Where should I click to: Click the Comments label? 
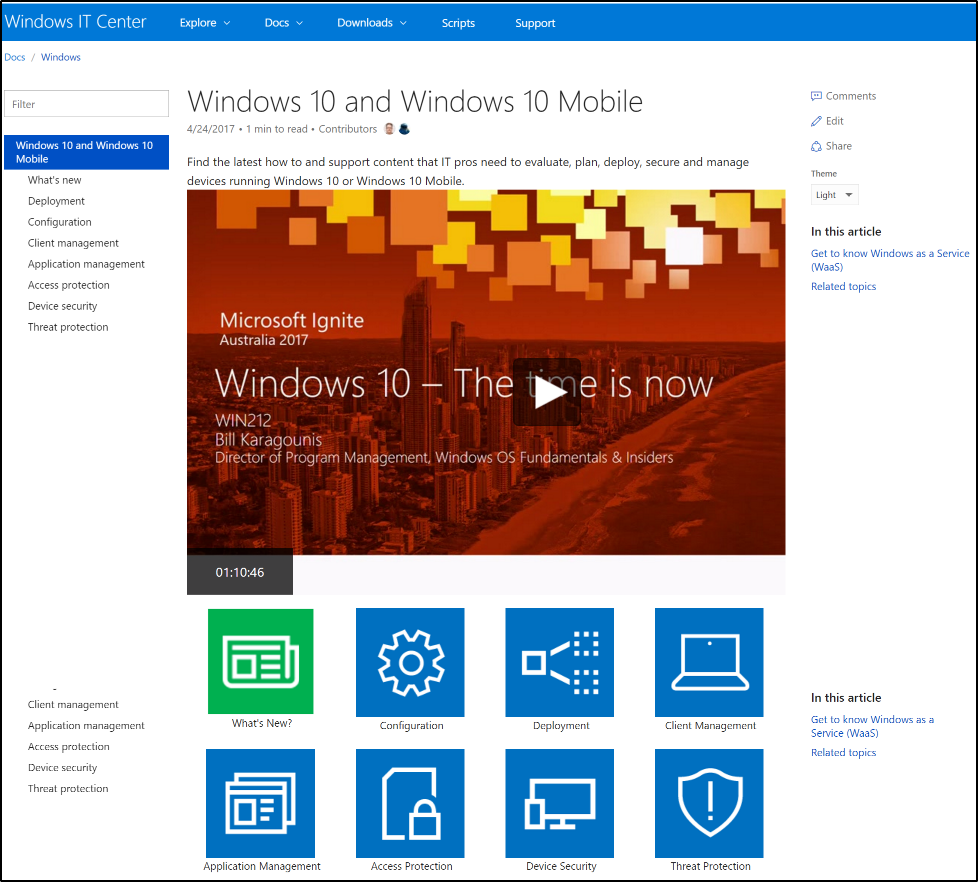coord(851,96)
